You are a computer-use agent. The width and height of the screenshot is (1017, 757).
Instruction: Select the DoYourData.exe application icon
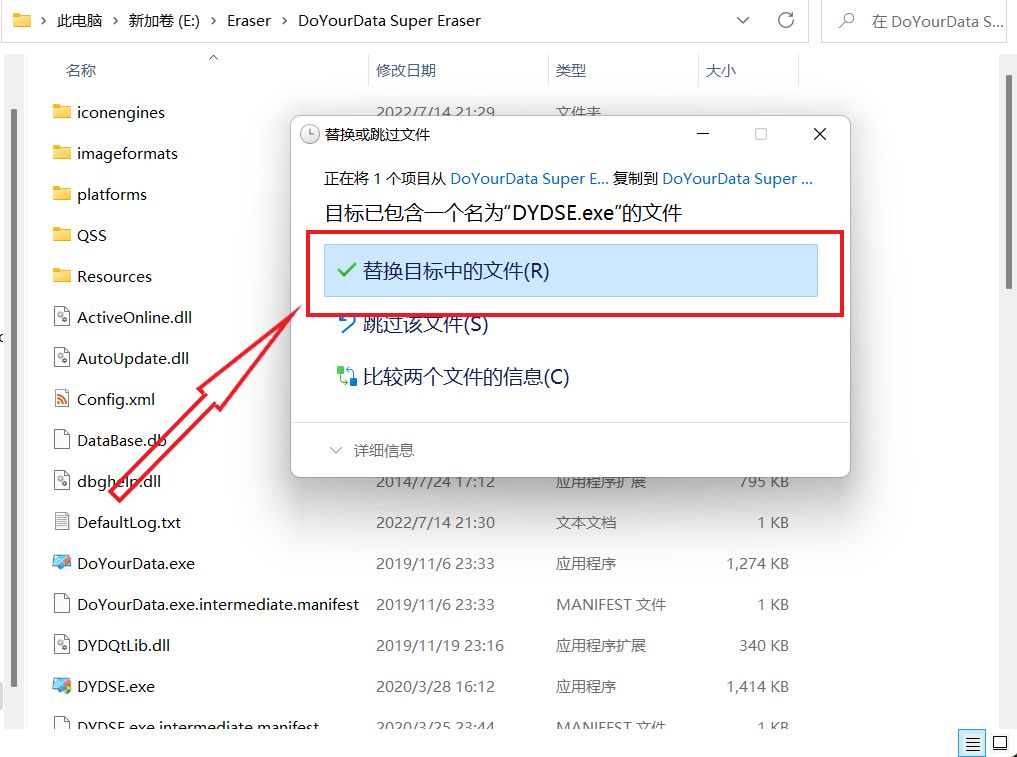62,562
